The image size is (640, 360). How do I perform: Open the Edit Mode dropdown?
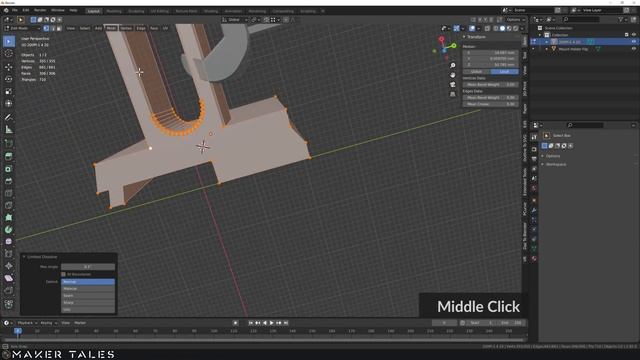[22, 28]
